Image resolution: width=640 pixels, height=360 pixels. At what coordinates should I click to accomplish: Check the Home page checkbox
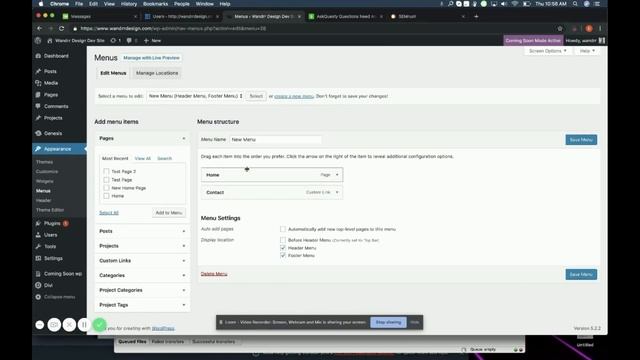106,196
